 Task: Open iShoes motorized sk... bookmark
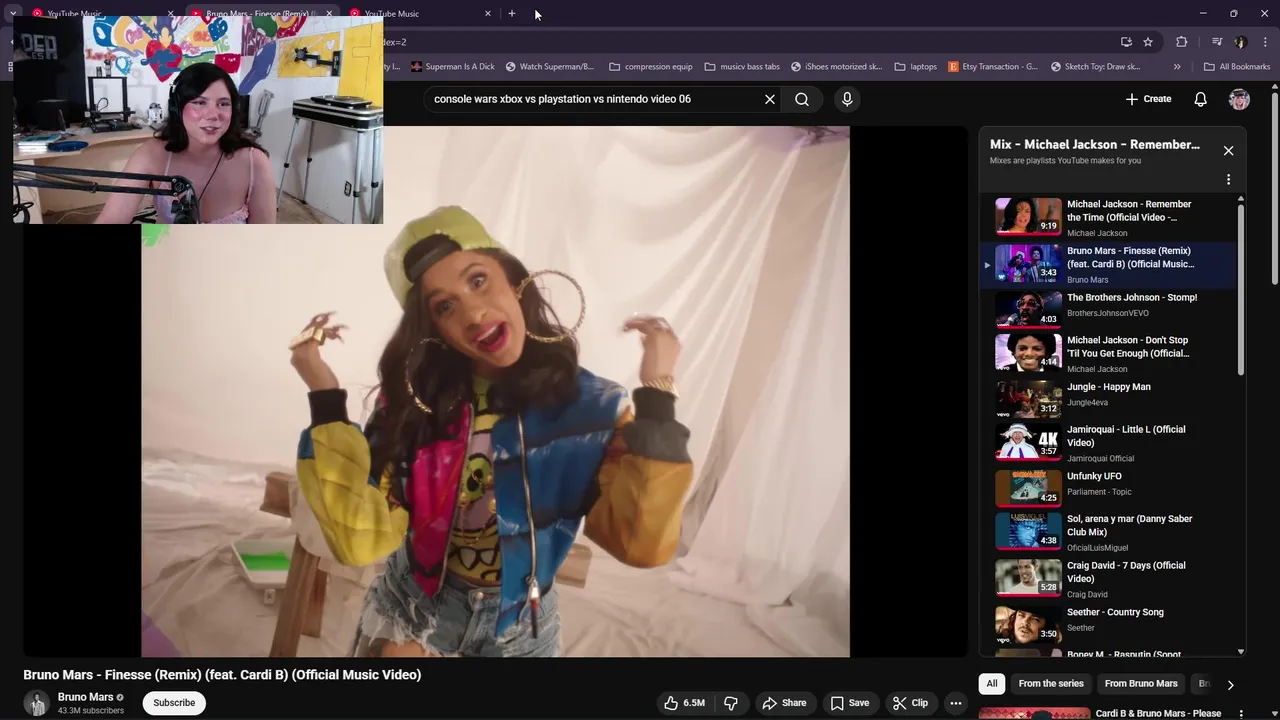pyautogui.click(x=836, y=67)
